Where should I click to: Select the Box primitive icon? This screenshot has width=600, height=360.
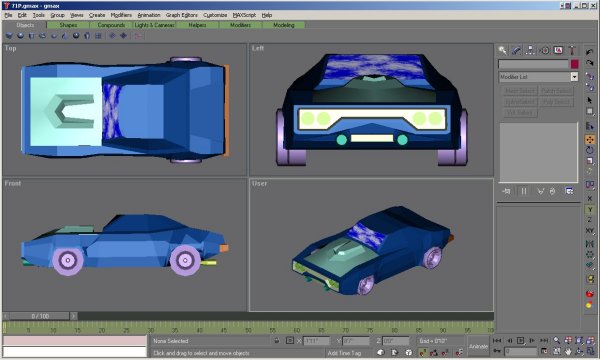(9, 36)
